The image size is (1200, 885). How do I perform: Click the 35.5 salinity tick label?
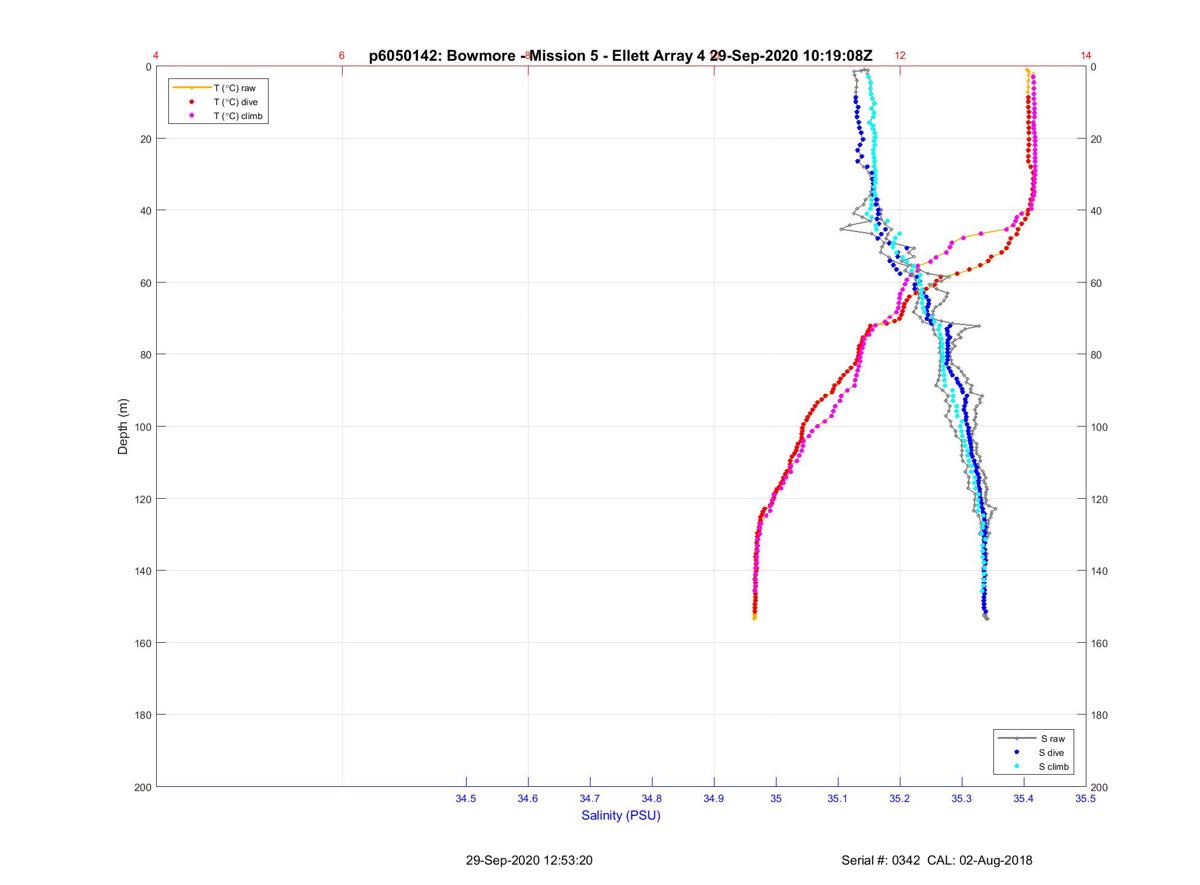pyautogui.click(x=1086, y=799)
